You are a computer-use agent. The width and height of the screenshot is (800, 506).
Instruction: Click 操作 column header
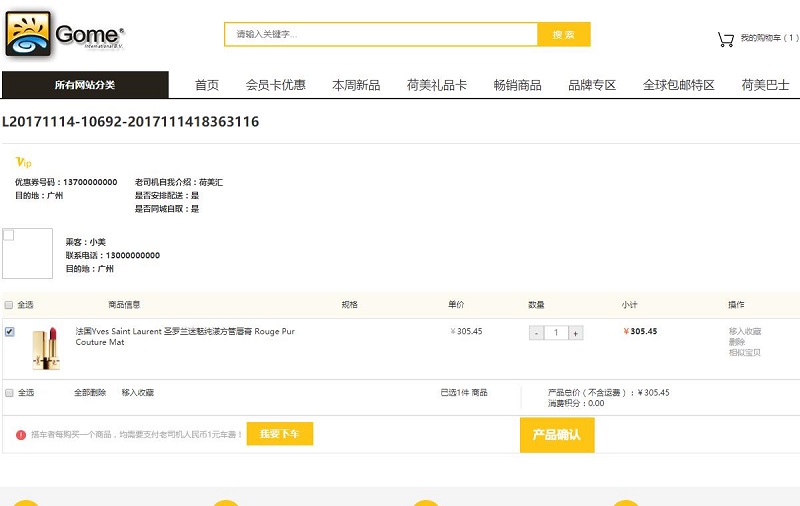coord(736,305)
